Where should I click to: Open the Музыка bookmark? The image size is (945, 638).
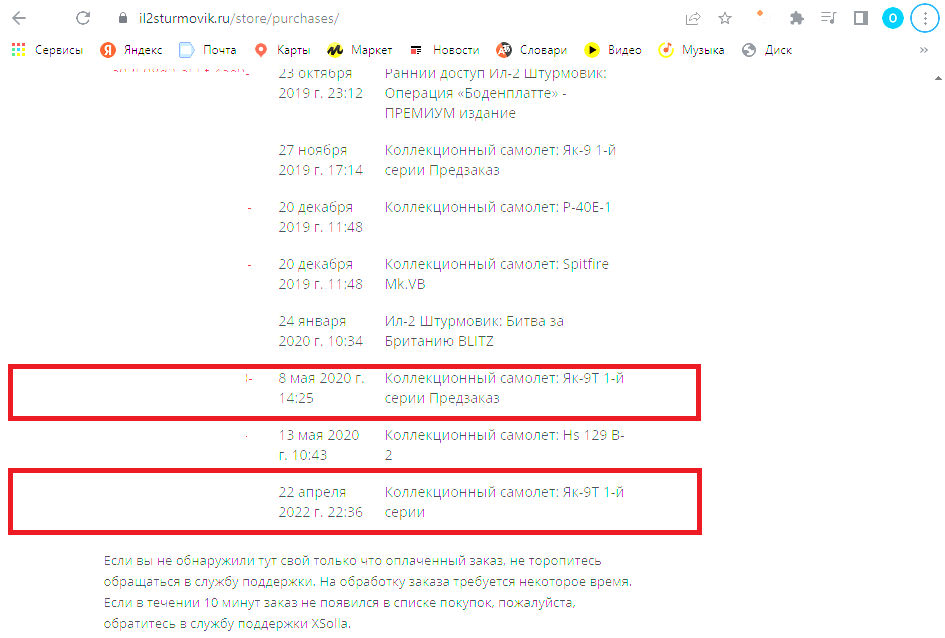click(691, 50)
